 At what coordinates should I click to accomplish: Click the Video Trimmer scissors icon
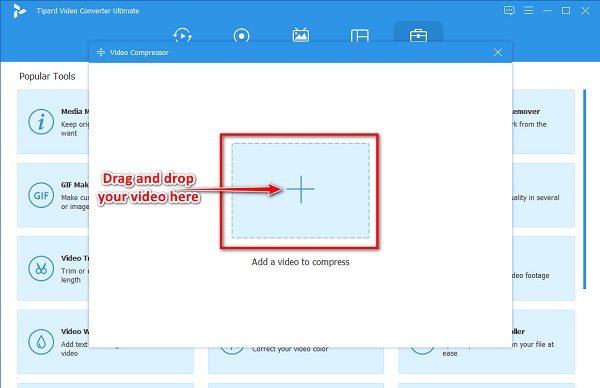[41, 269]
